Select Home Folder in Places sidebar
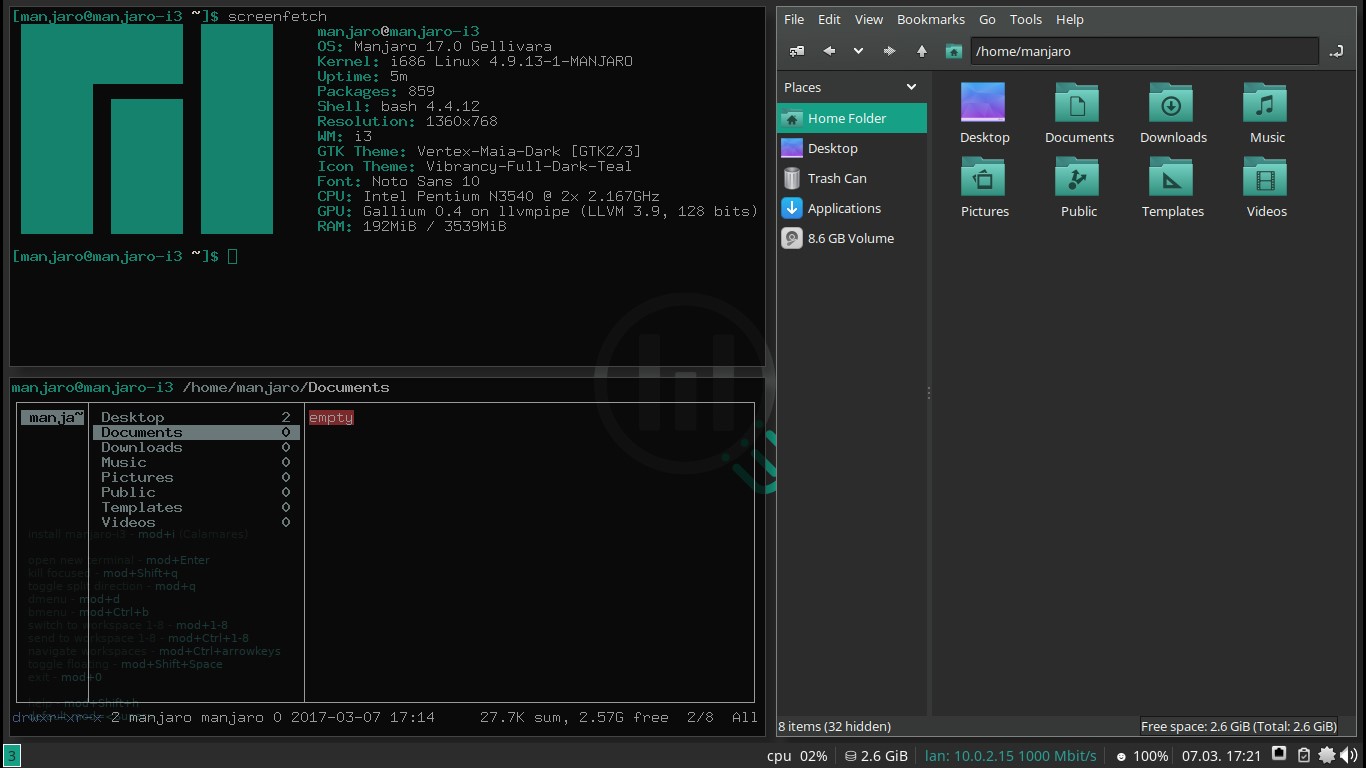Screen dimensions: 1366x768 [852, 118]
